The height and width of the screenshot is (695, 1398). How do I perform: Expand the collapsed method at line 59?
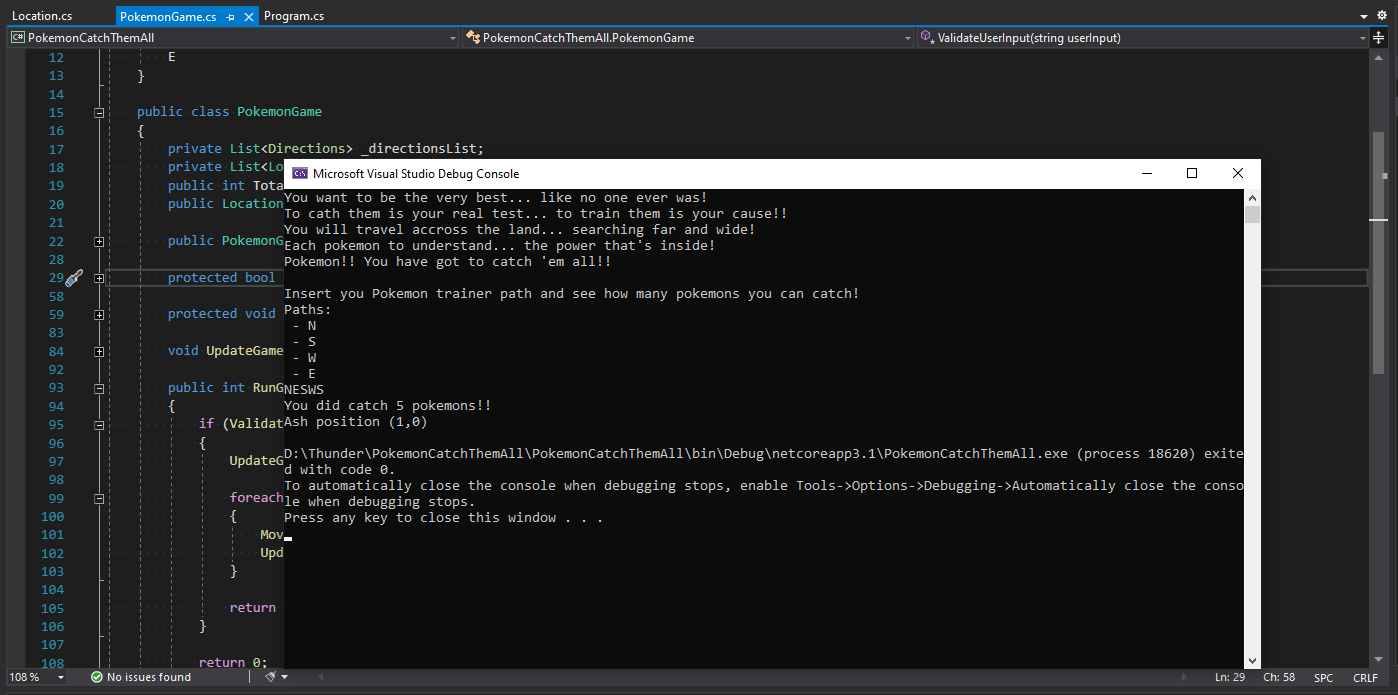[99, 314]
